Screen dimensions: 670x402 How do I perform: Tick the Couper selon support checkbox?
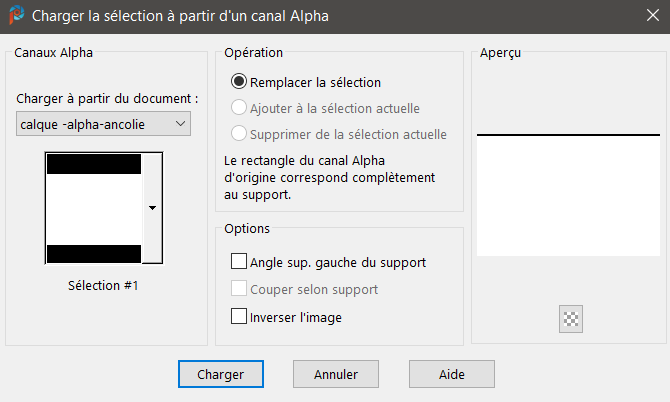[239, 289]
